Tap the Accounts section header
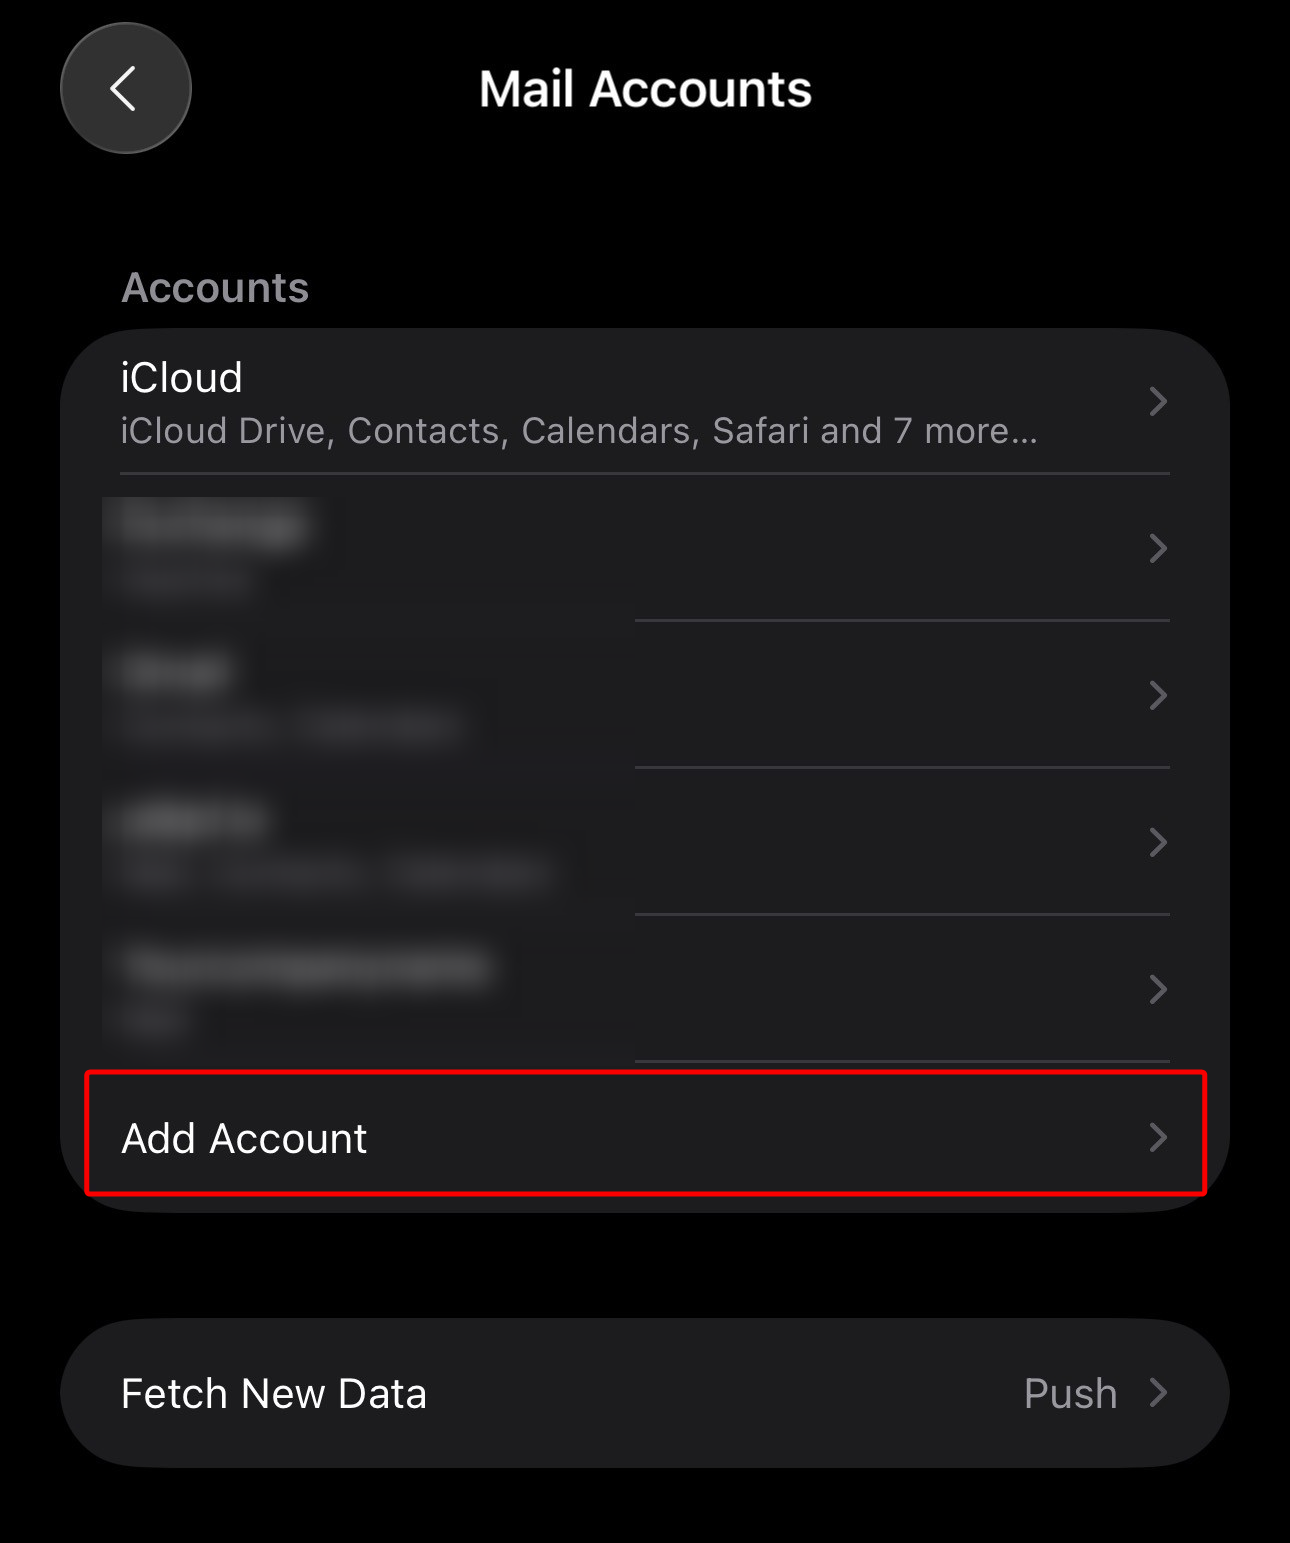 215,288
